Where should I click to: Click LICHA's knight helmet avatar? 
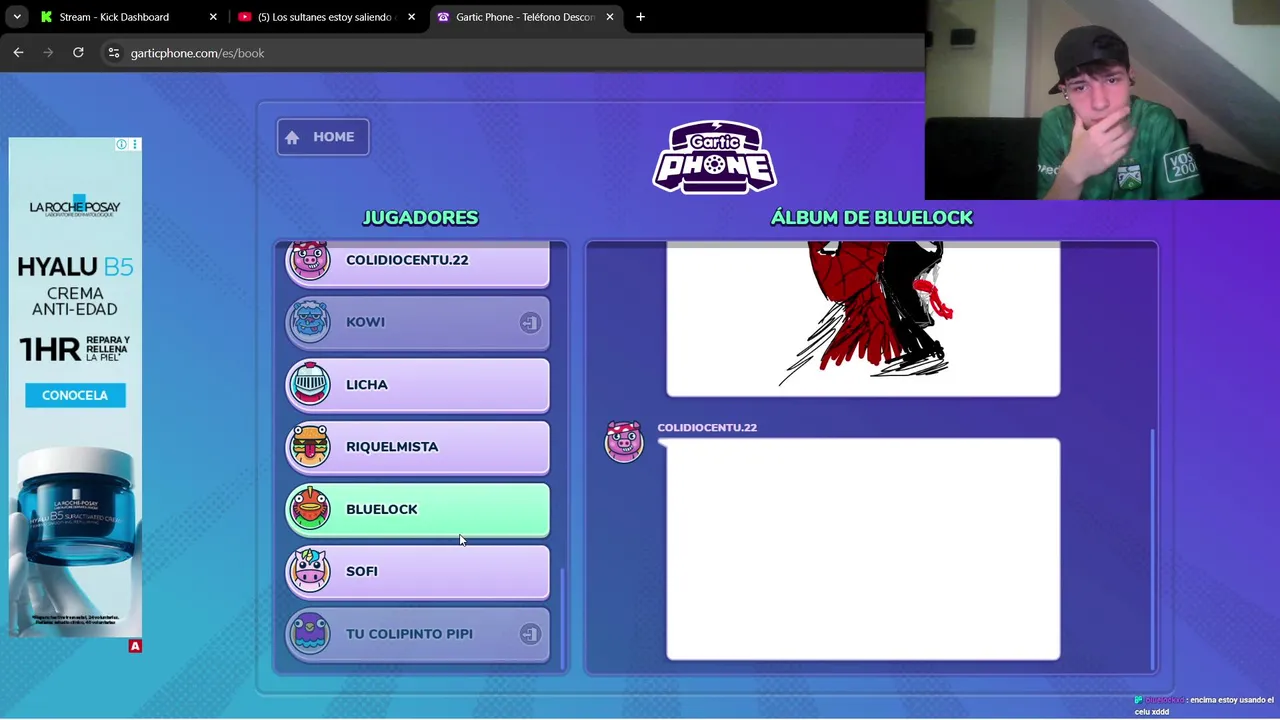tap(309, 384)
